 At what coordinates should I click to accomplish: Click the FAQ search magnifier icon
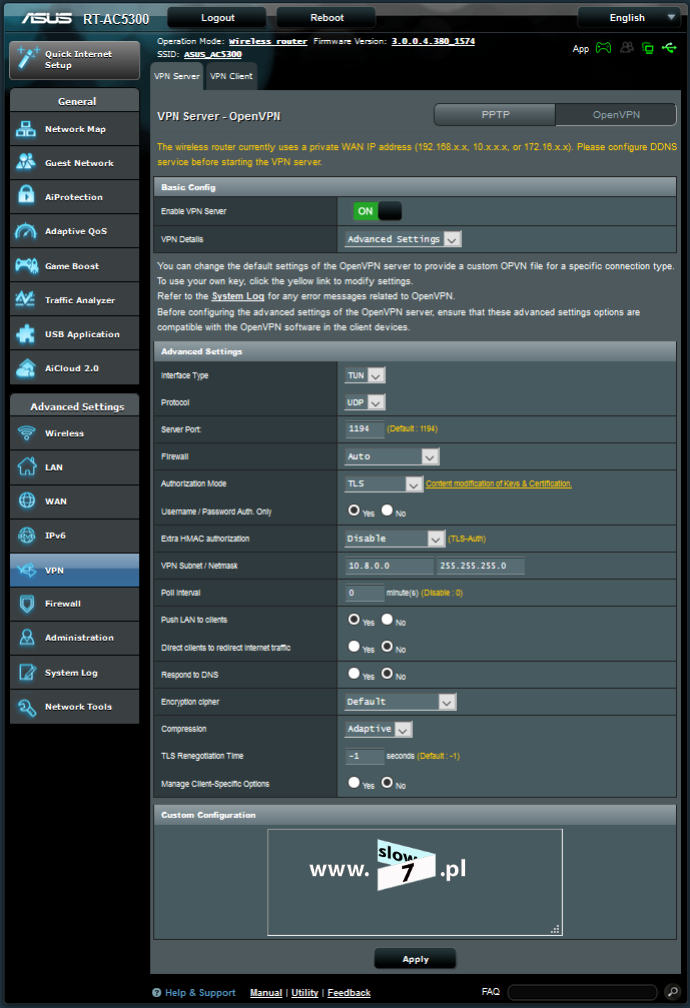(672, 992)
